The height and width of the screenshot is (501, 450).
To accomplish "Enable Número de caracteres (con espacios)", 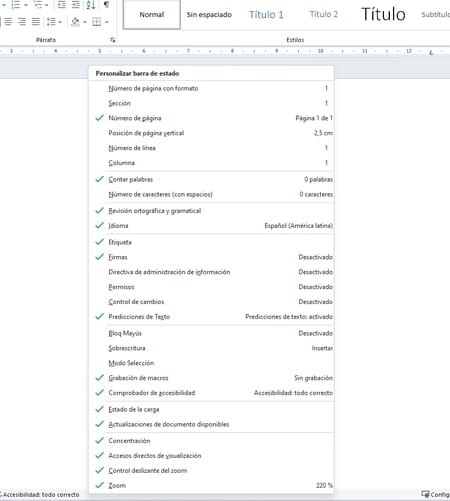I will click(x=212, y=194).
